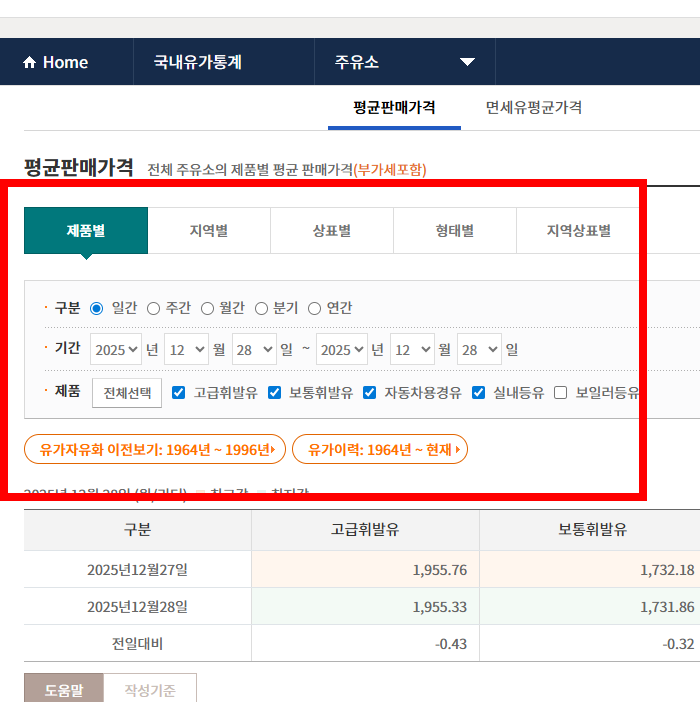Screen dimensions: 700x702
Task: Click the 1,955.33 price cell
Action: tap(365, 607)
